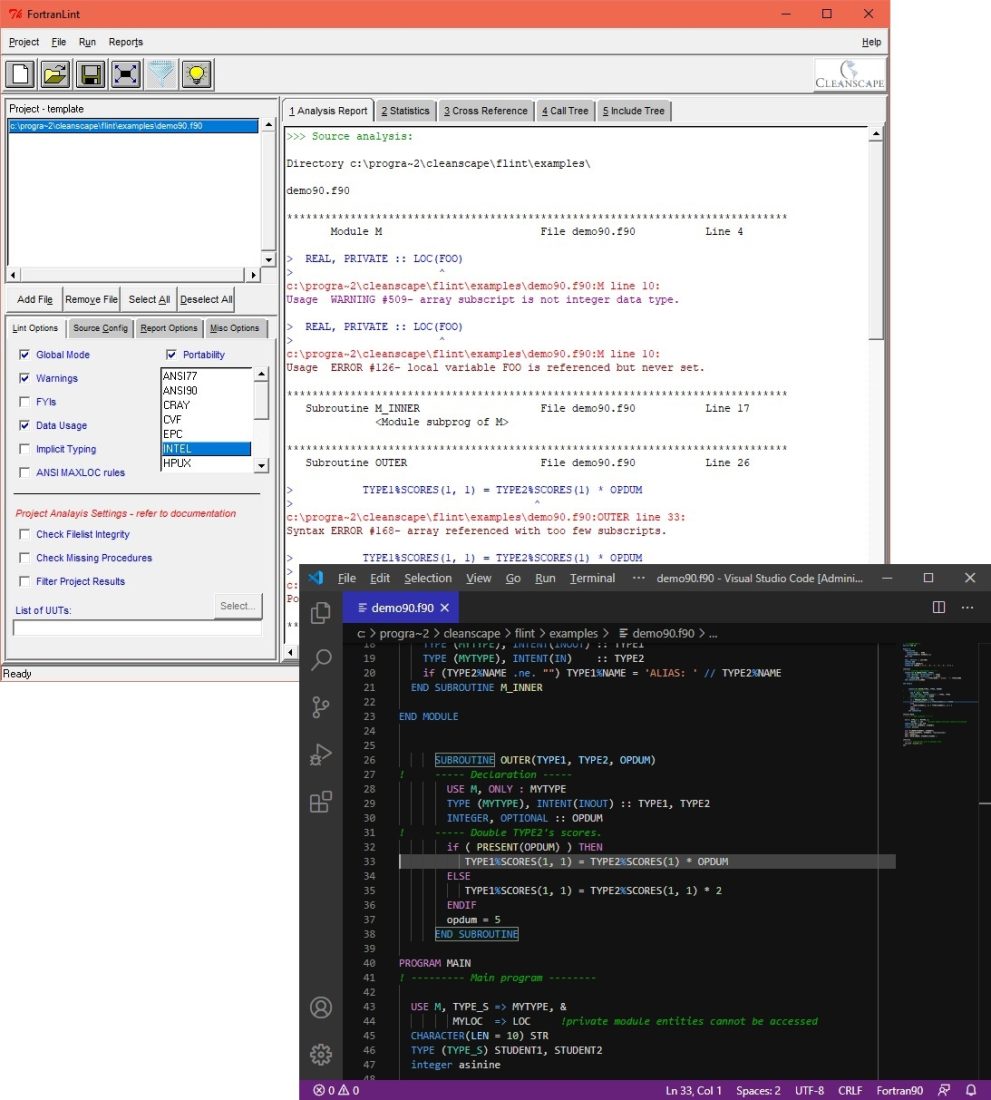Switch to the Call Tree tab
The image size is (991, 1100).
pyautogui.click(x=565, y=111)
